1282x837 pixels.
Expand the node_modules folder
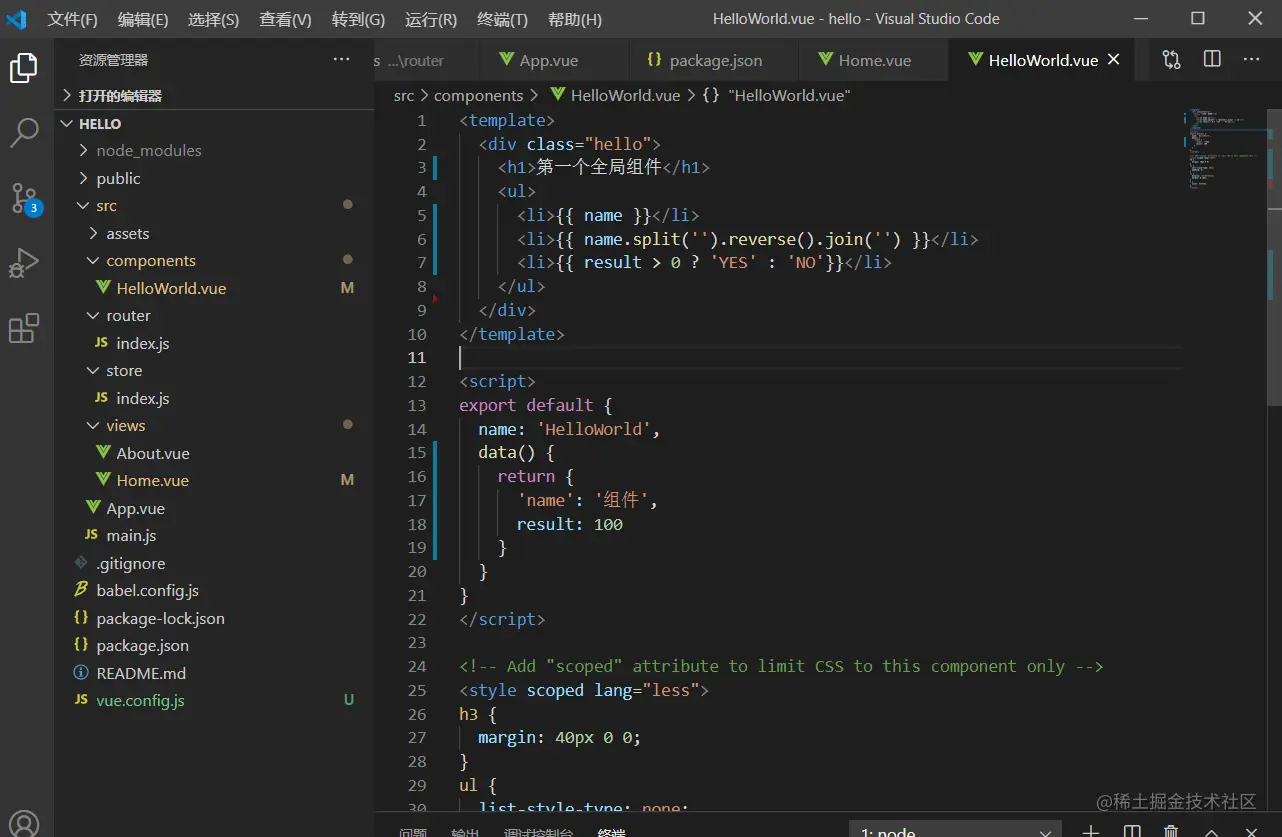point(148,151)
